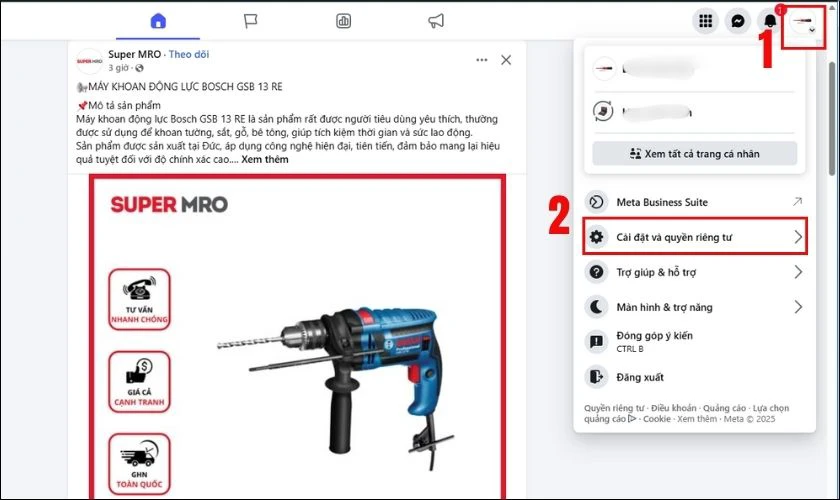Open Messenger chats

(738, 21)
